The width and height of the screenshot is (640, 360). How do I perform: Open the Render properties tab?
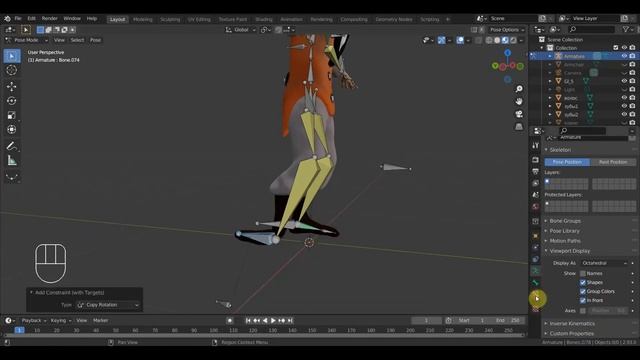[x=536, y=160]
